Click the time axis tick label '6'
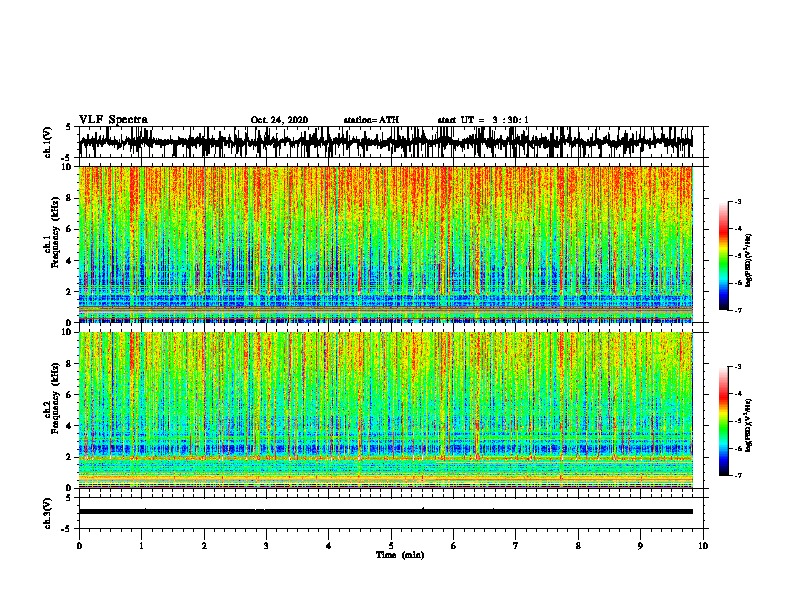Viewport: 792px width, 612px height. coord(454,546)
